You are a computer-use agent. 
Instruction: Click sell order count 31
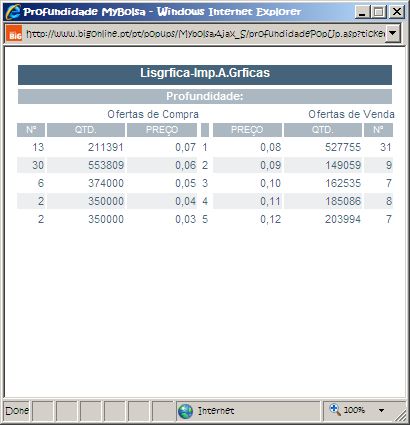[386, 147]
